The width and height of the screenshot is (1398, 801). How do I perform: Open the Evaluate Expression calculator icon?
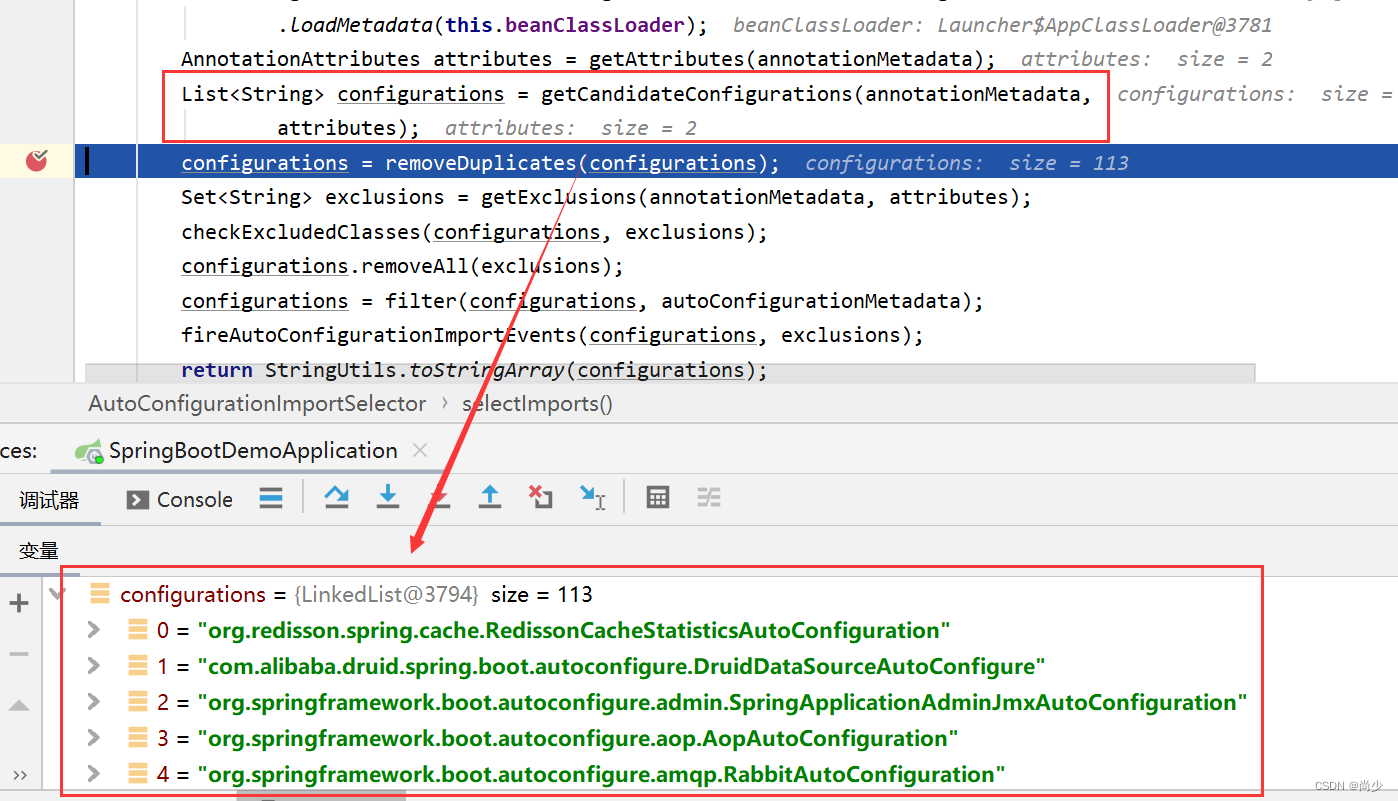(x=658, y=497)
